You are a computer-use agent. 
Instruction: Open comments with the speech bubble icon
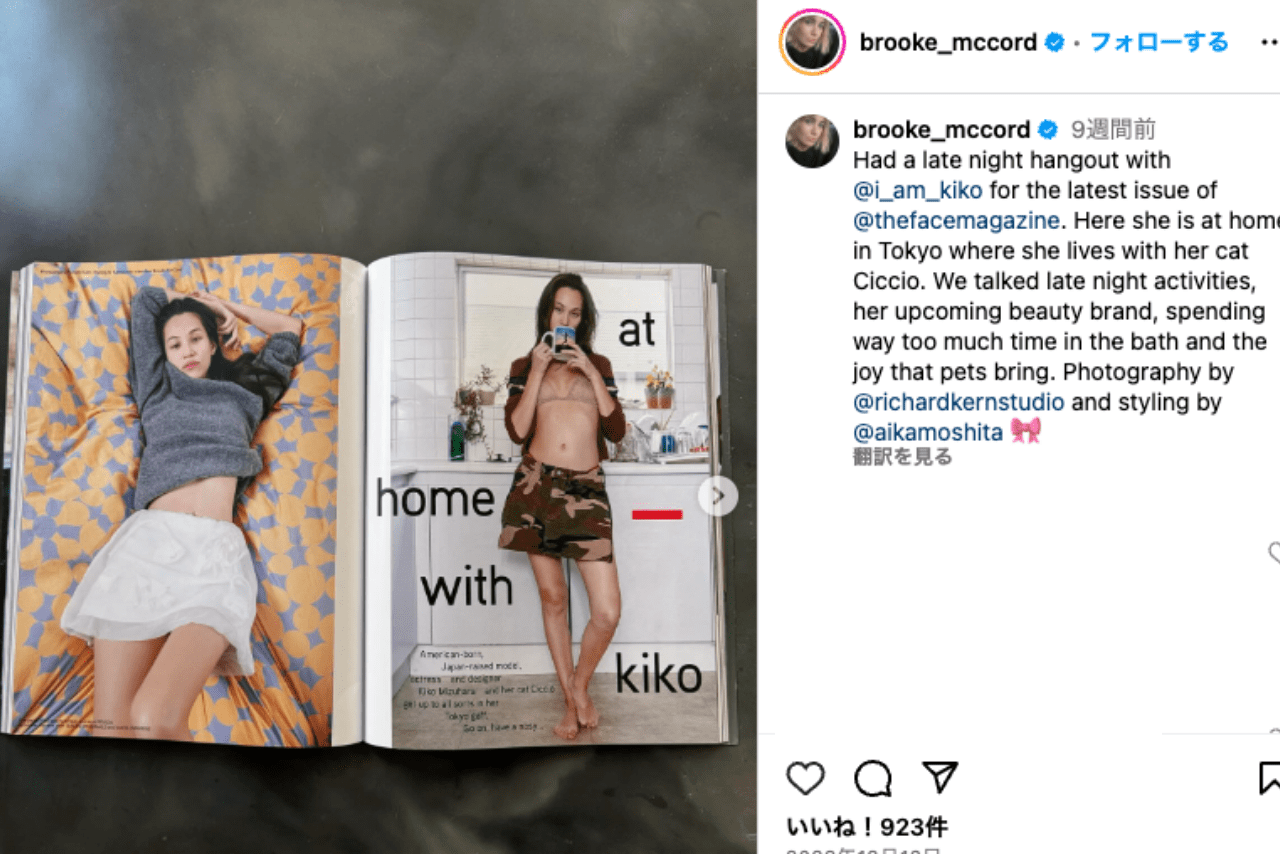point(872,778)
